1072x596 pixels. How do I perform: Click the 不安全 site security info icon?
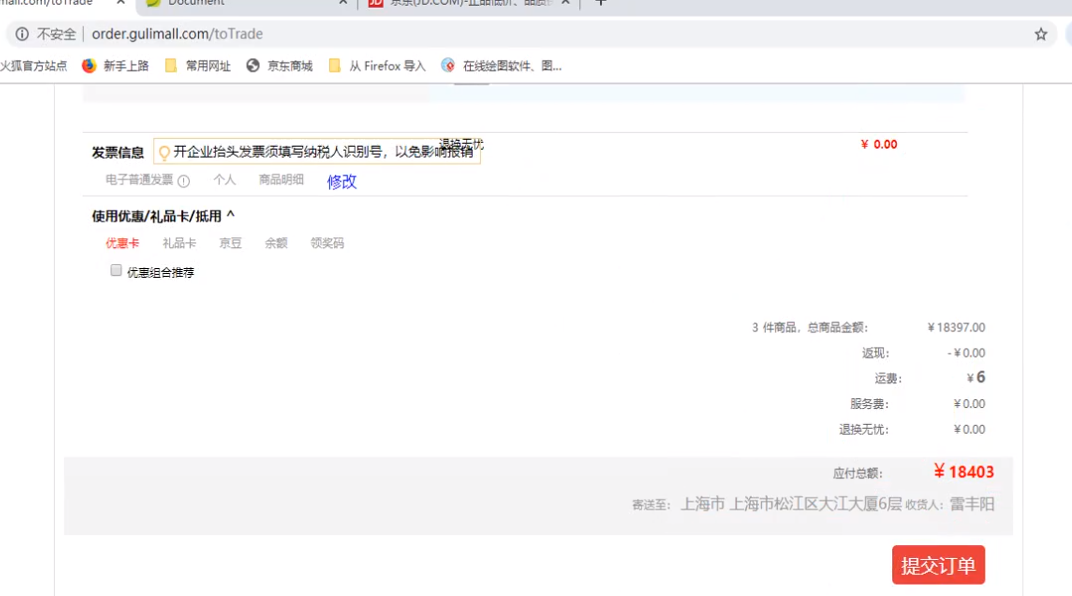(x=22, y=34)
